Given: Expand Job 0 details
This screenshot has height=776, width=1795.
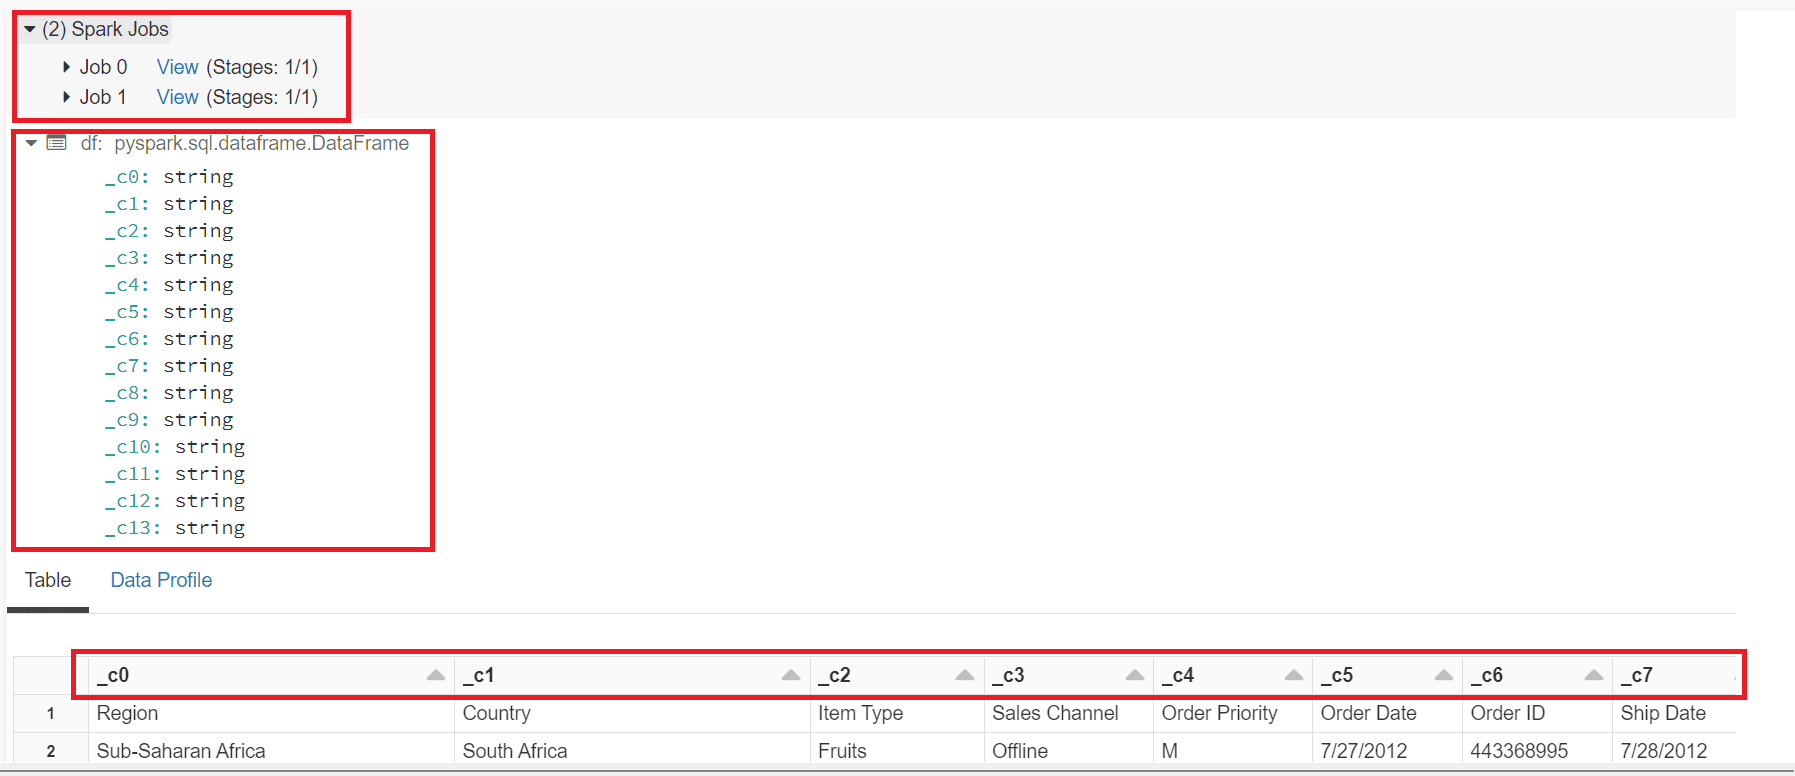Looking at the screenshot, I should [x=66, y=67].
